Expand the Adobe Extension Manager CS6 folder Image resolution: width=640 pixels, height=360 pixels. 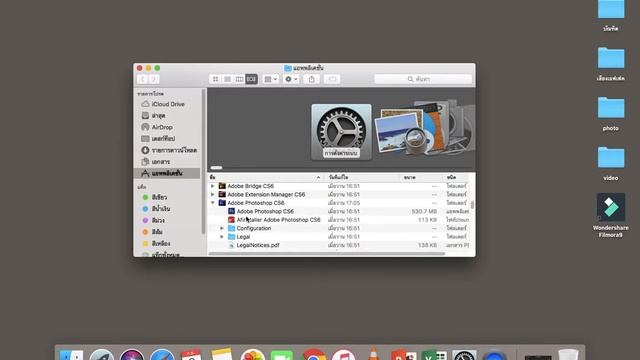tap(212, 195)
